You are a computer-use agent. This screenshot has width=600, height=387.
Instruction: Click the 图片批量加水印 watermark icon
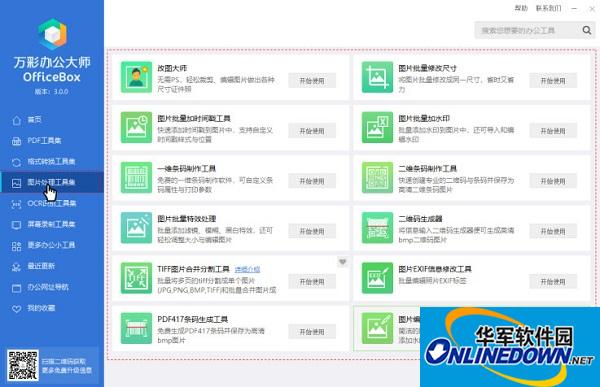[x=377, y=127]
